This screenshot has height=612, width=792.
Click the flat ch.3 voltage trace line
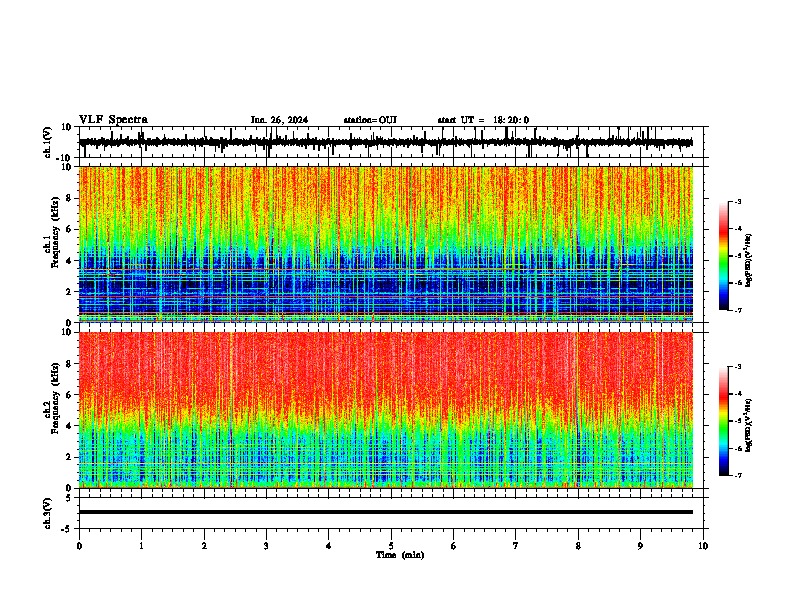pyautogui.click(x=386, y=512)
